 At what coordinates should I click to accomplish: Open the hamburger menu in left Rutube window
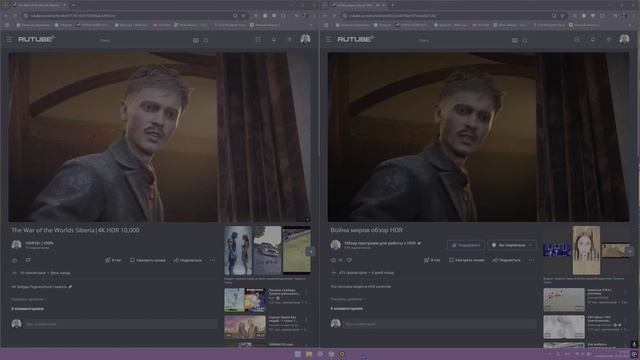[x=9, y=39]
